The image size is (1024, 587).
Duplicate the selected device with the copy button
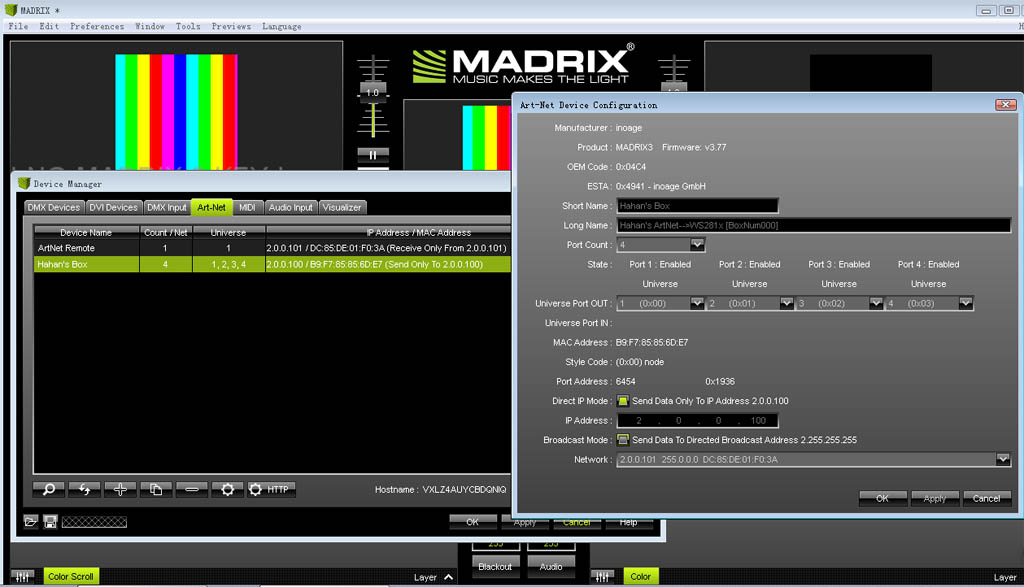(x=155, y=489)
